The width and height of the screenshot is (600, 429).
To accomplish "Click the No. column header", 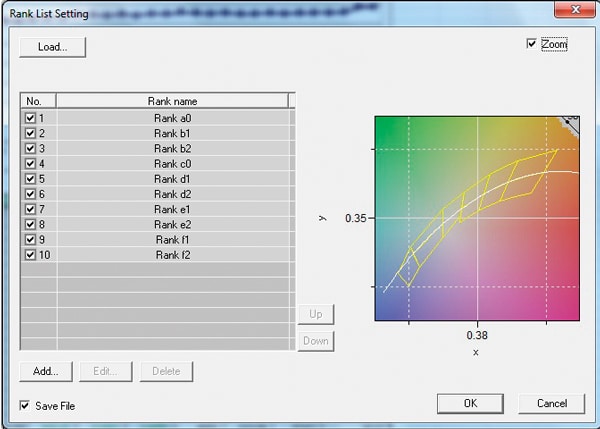I will tap(38, 101).
